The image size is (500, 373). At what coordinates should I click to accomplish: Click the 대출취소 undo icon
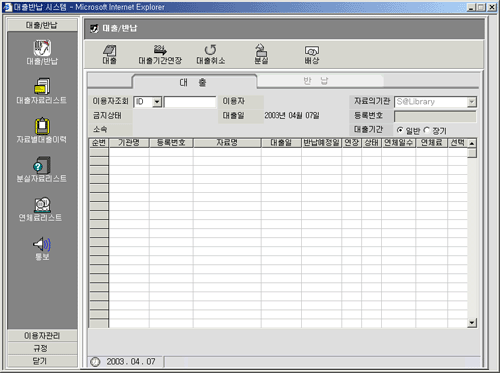tap(210, 50)
